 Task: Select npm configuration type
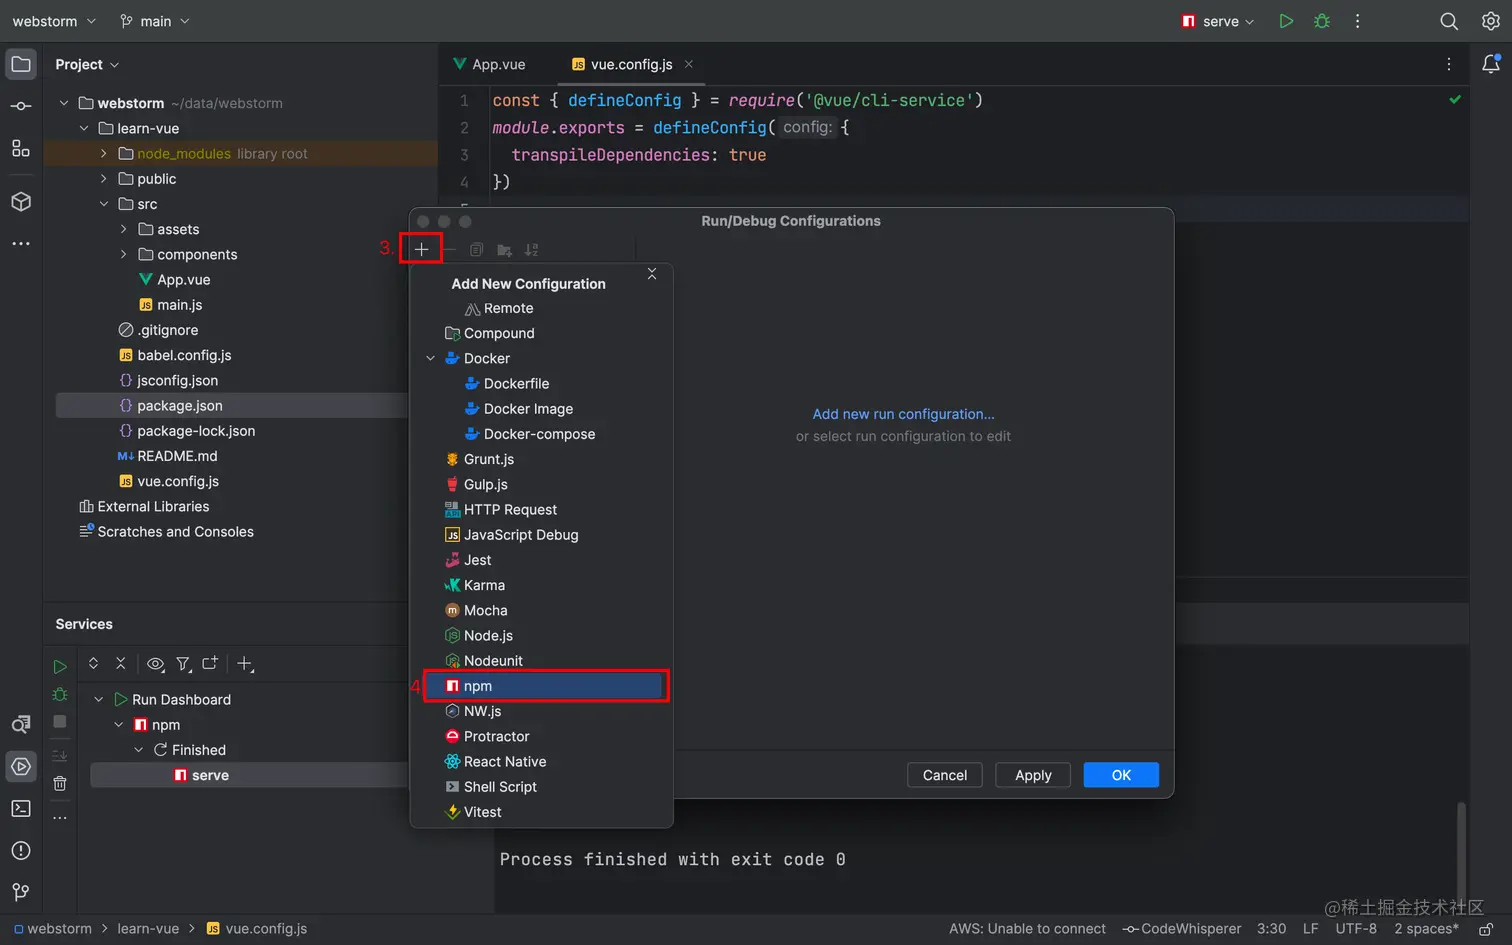coord(545,686)
